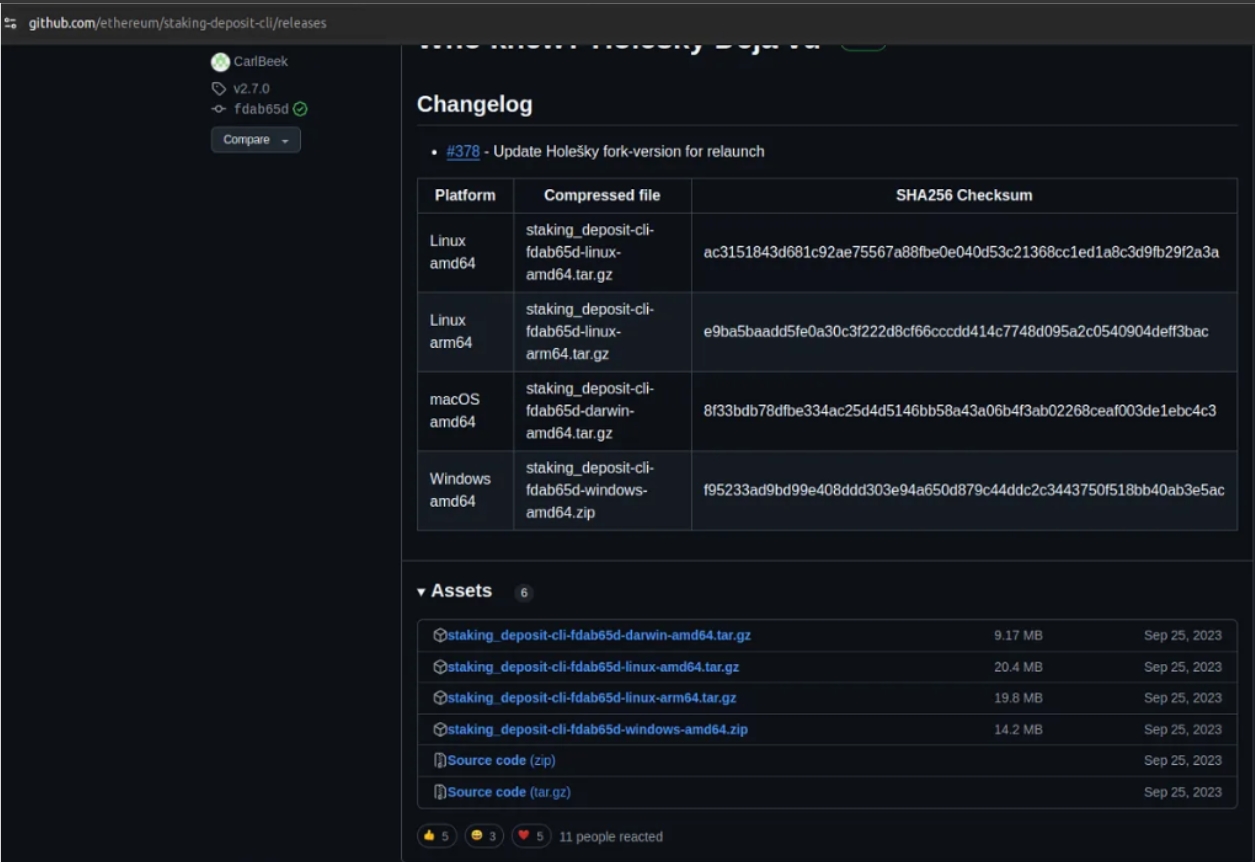Click the '11 people reacted' text

[610, 837]
